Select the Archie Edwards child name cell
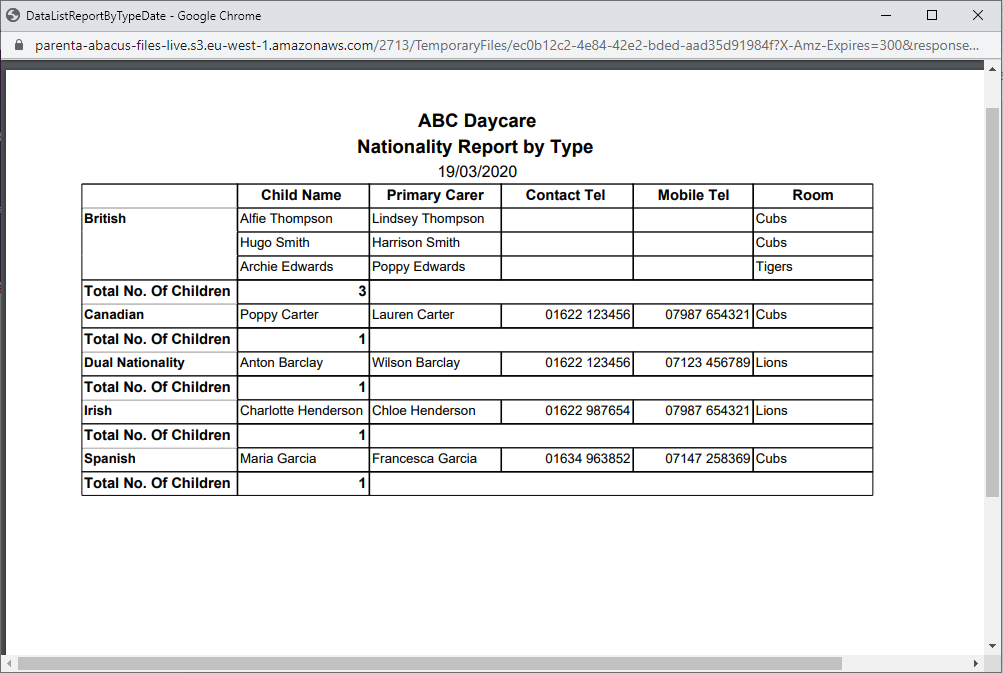 click(x=303, y=267)
